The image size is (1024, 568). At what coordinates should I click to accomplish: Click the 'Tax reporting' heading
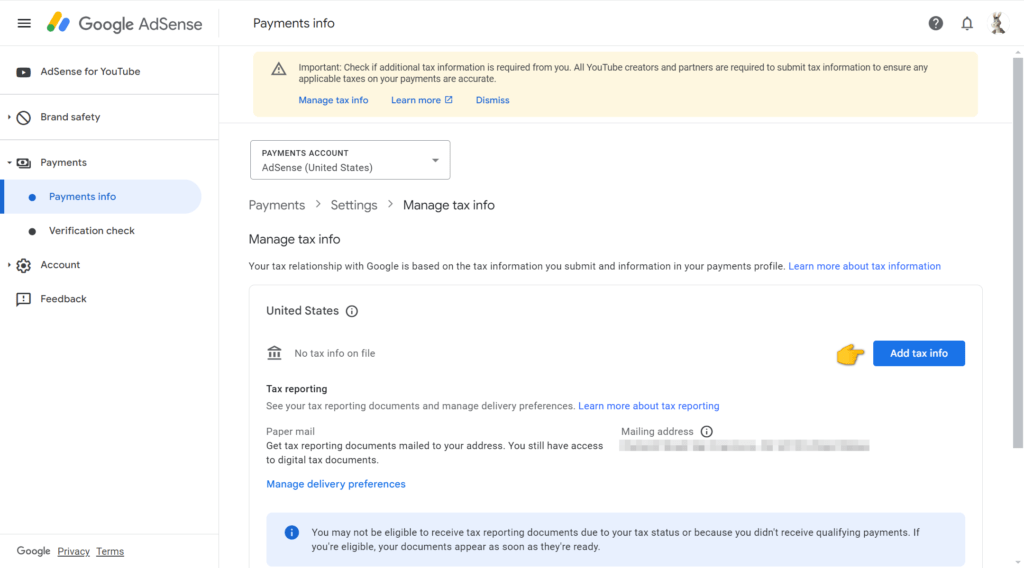296,389
